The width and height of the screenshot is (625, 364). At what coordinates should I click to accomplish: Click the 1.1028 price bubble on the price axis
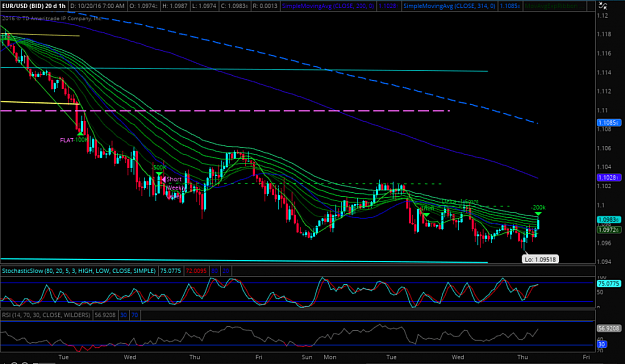(609, 177)
